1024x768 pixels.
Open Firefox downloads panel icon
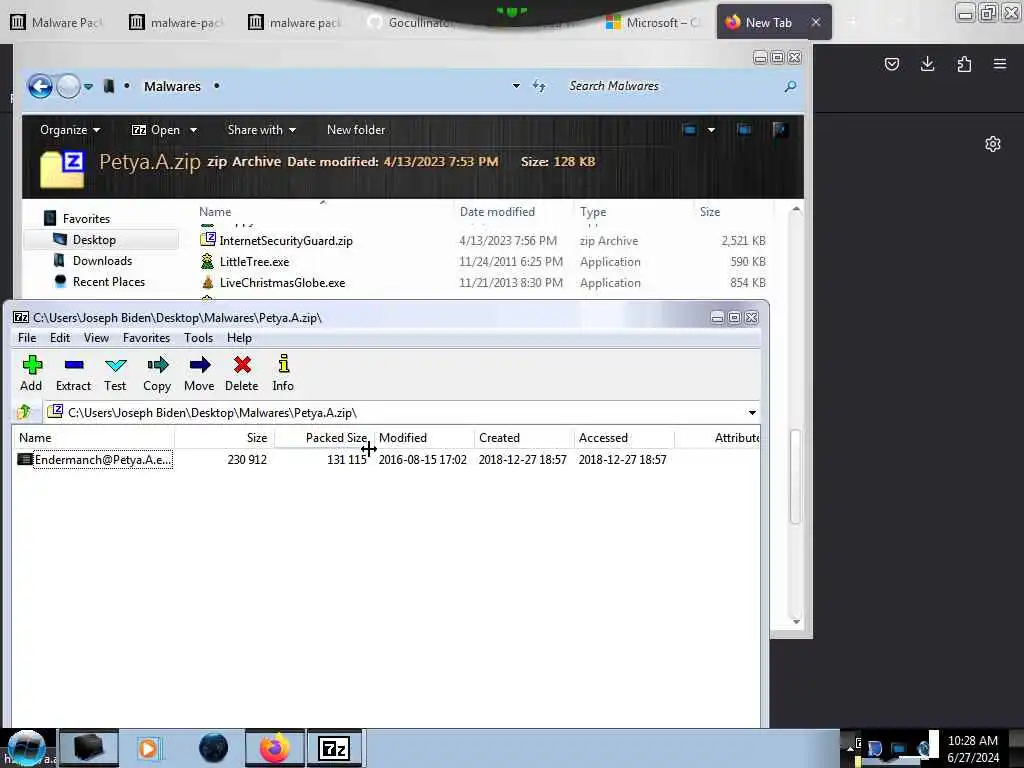(927, 63)
